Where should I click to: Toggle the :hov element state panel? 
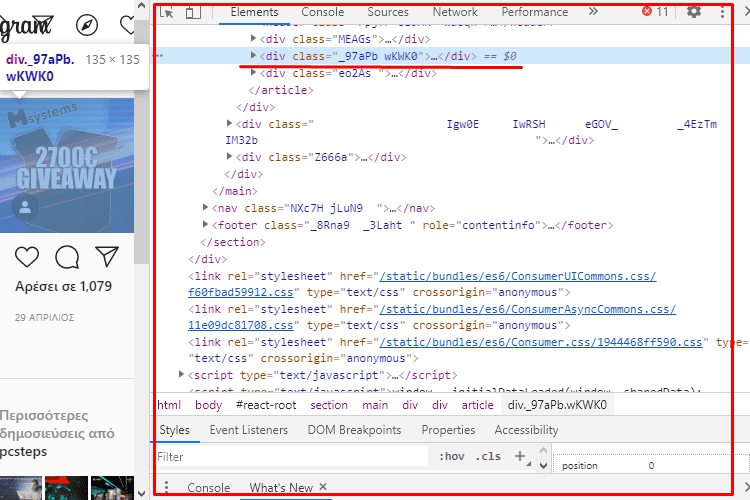[x=452, y=456]
